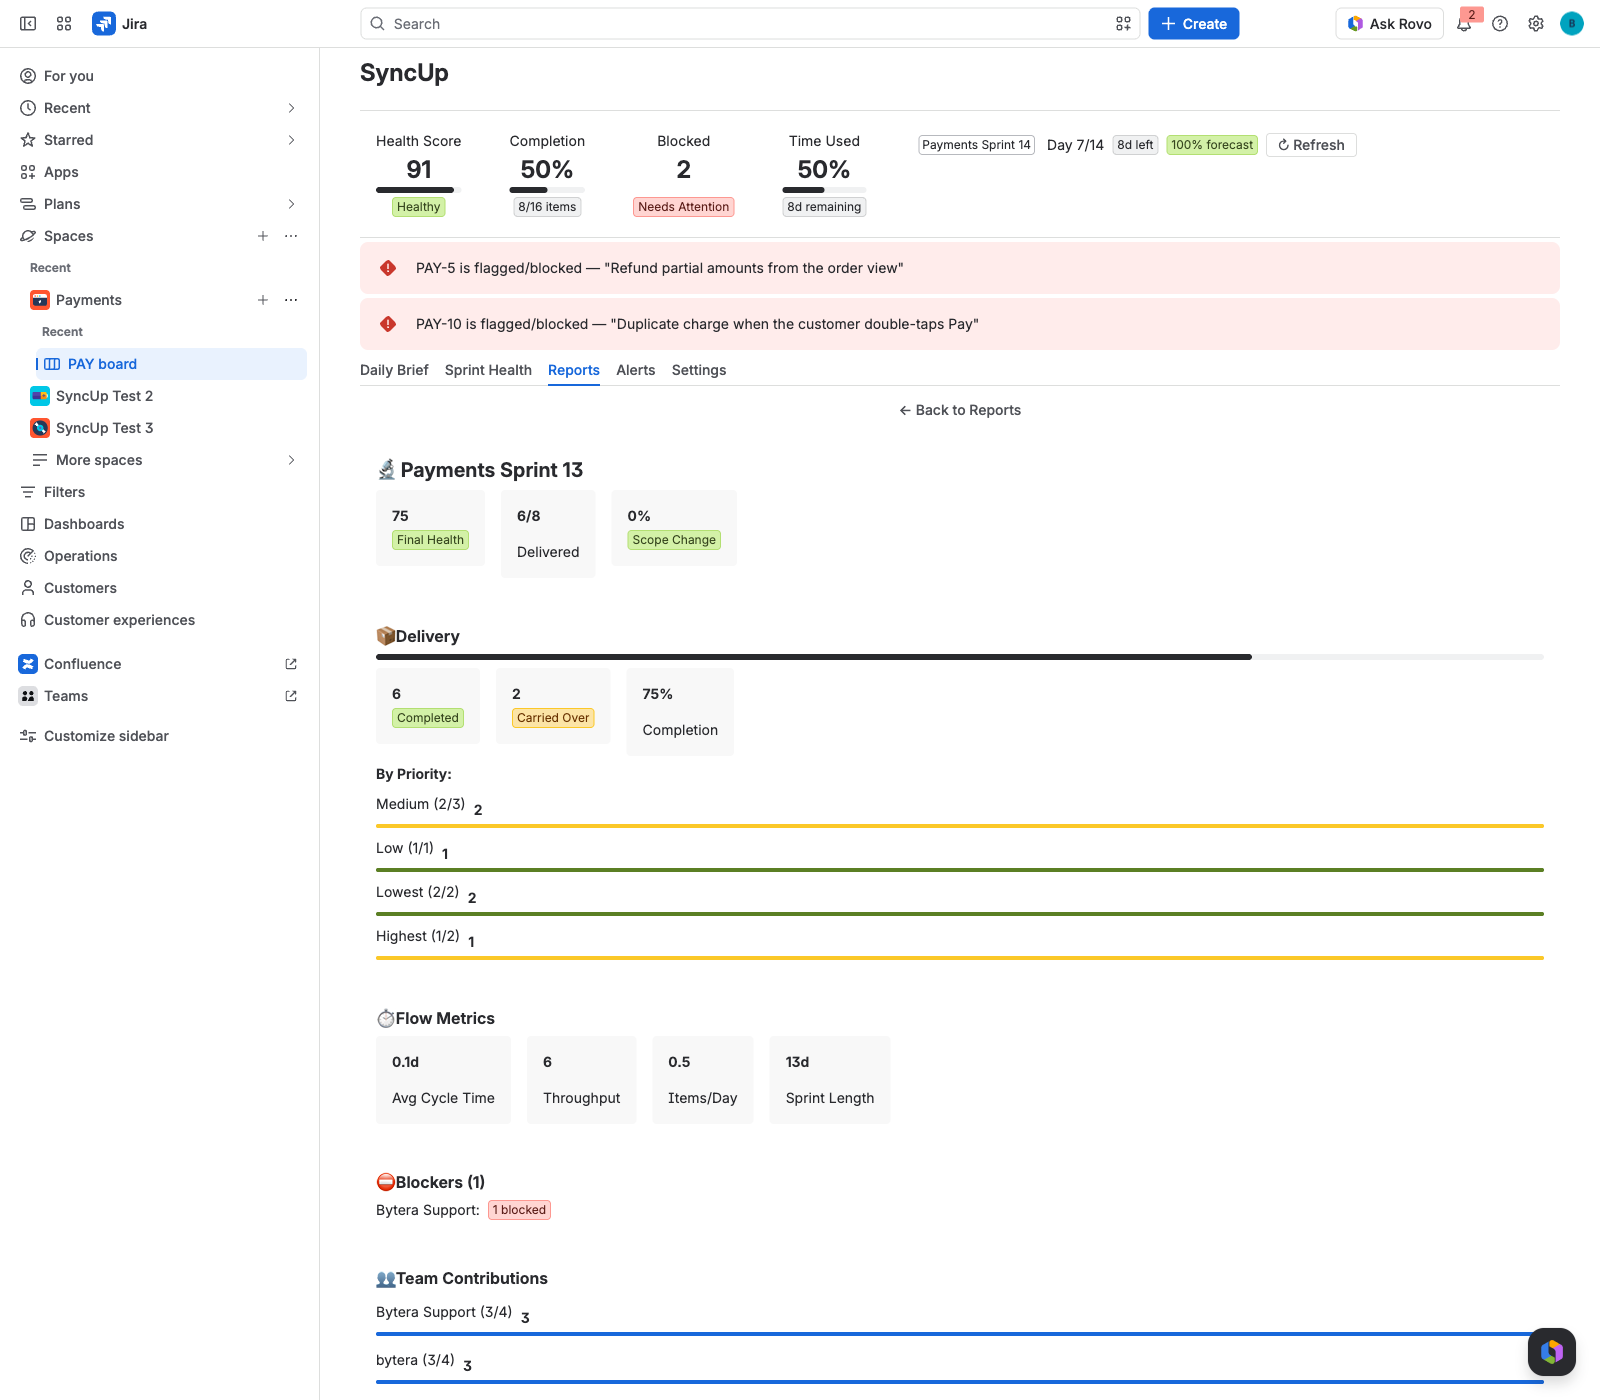
Task: Switch to the Daily Brief tab
Action: point(394,370)
